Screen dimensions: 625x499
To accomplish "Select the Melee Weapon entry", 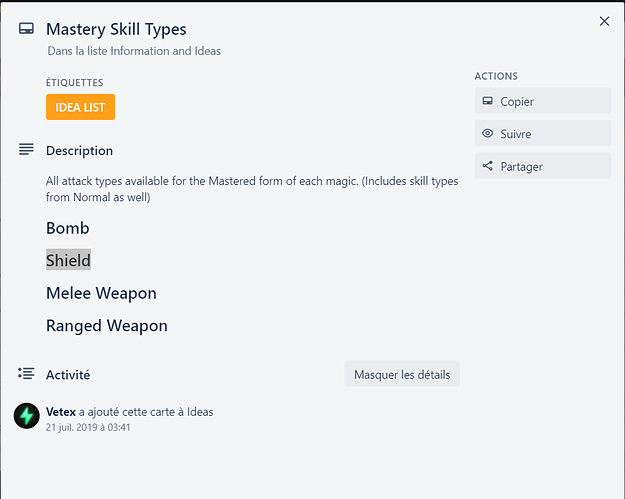I will (x=101, y=293).
